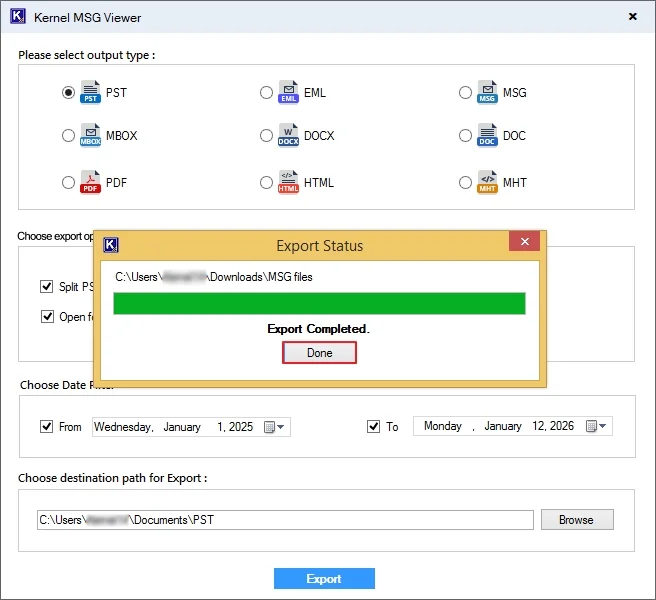Open the To date calendar dropdown
Screen dimensions: 656x600
[x=597, y=426]
